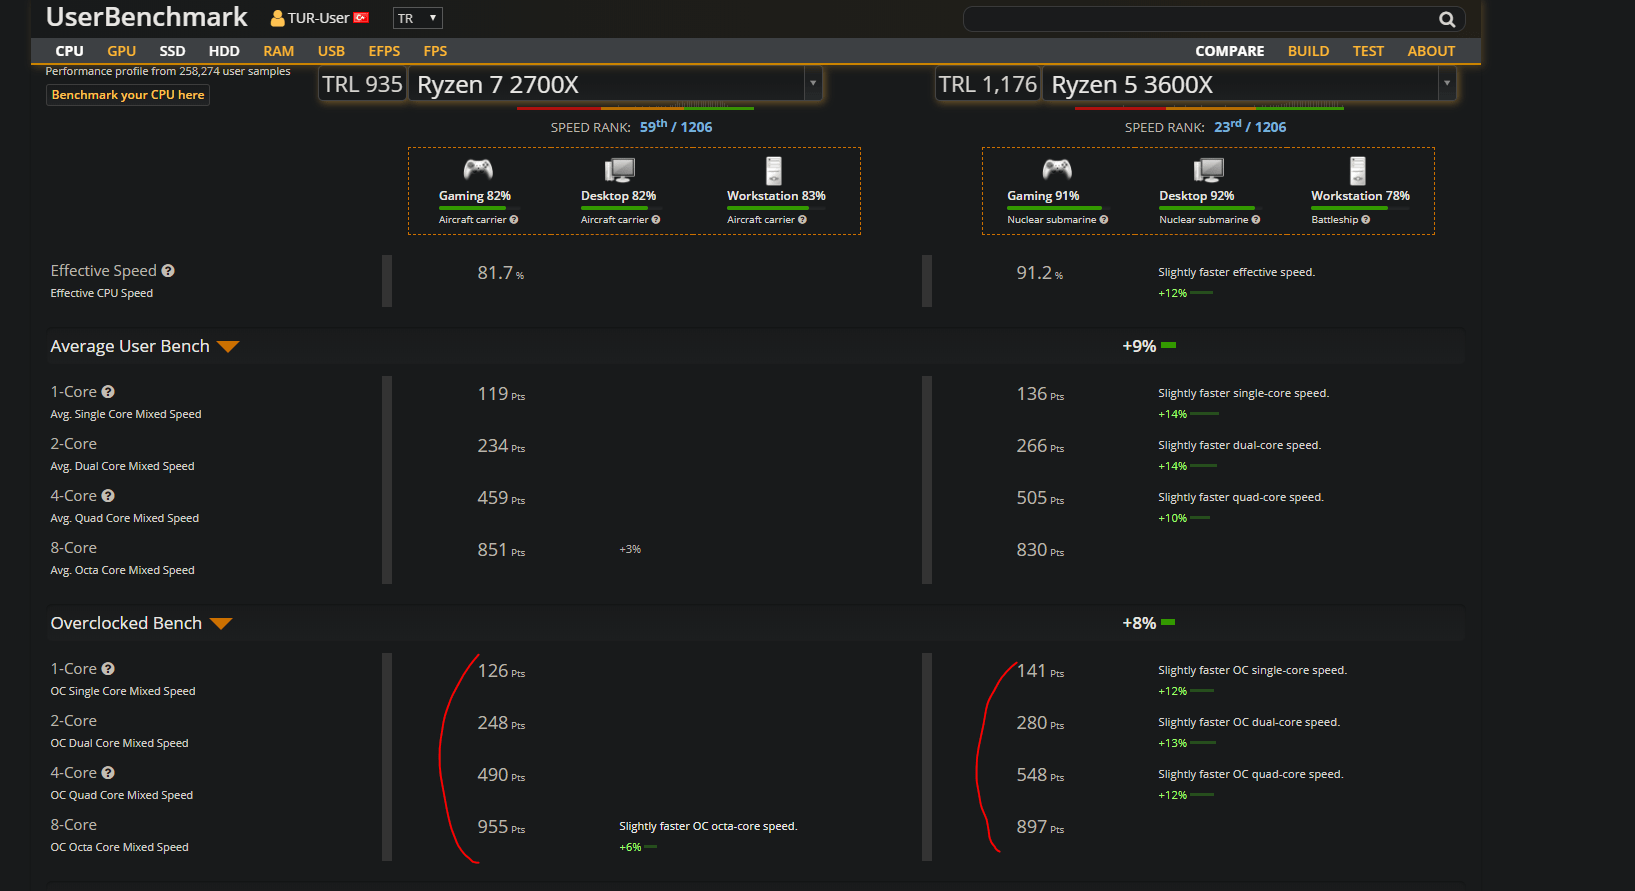Screen dimensions: 1635x891
Task: Open the TR country dropdown
Action: point(418,18)
